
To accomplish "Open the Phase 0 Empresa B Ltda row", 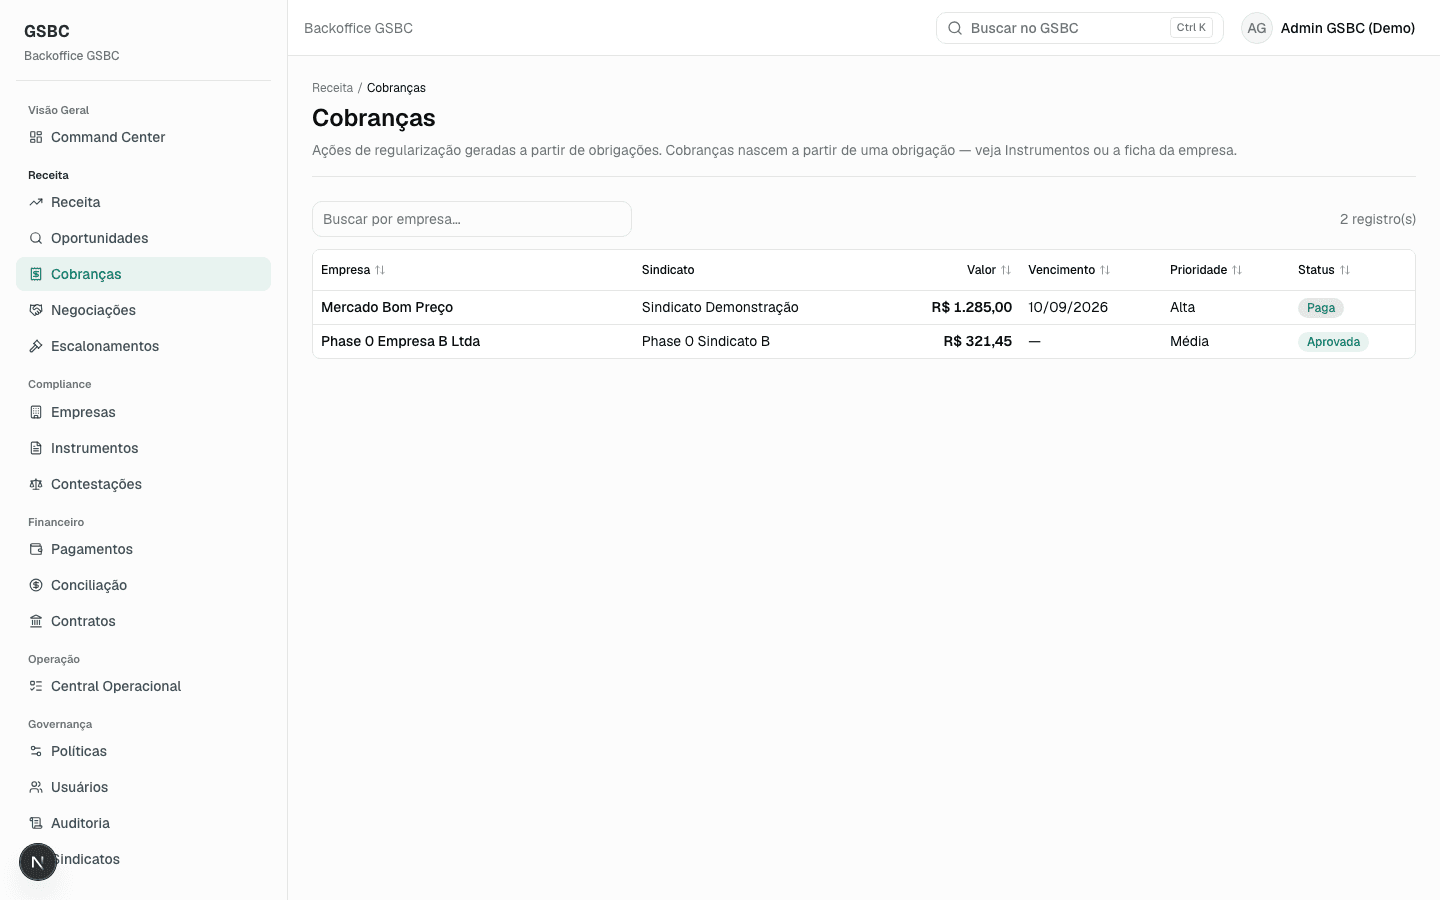I will click(x=864, y=341).
